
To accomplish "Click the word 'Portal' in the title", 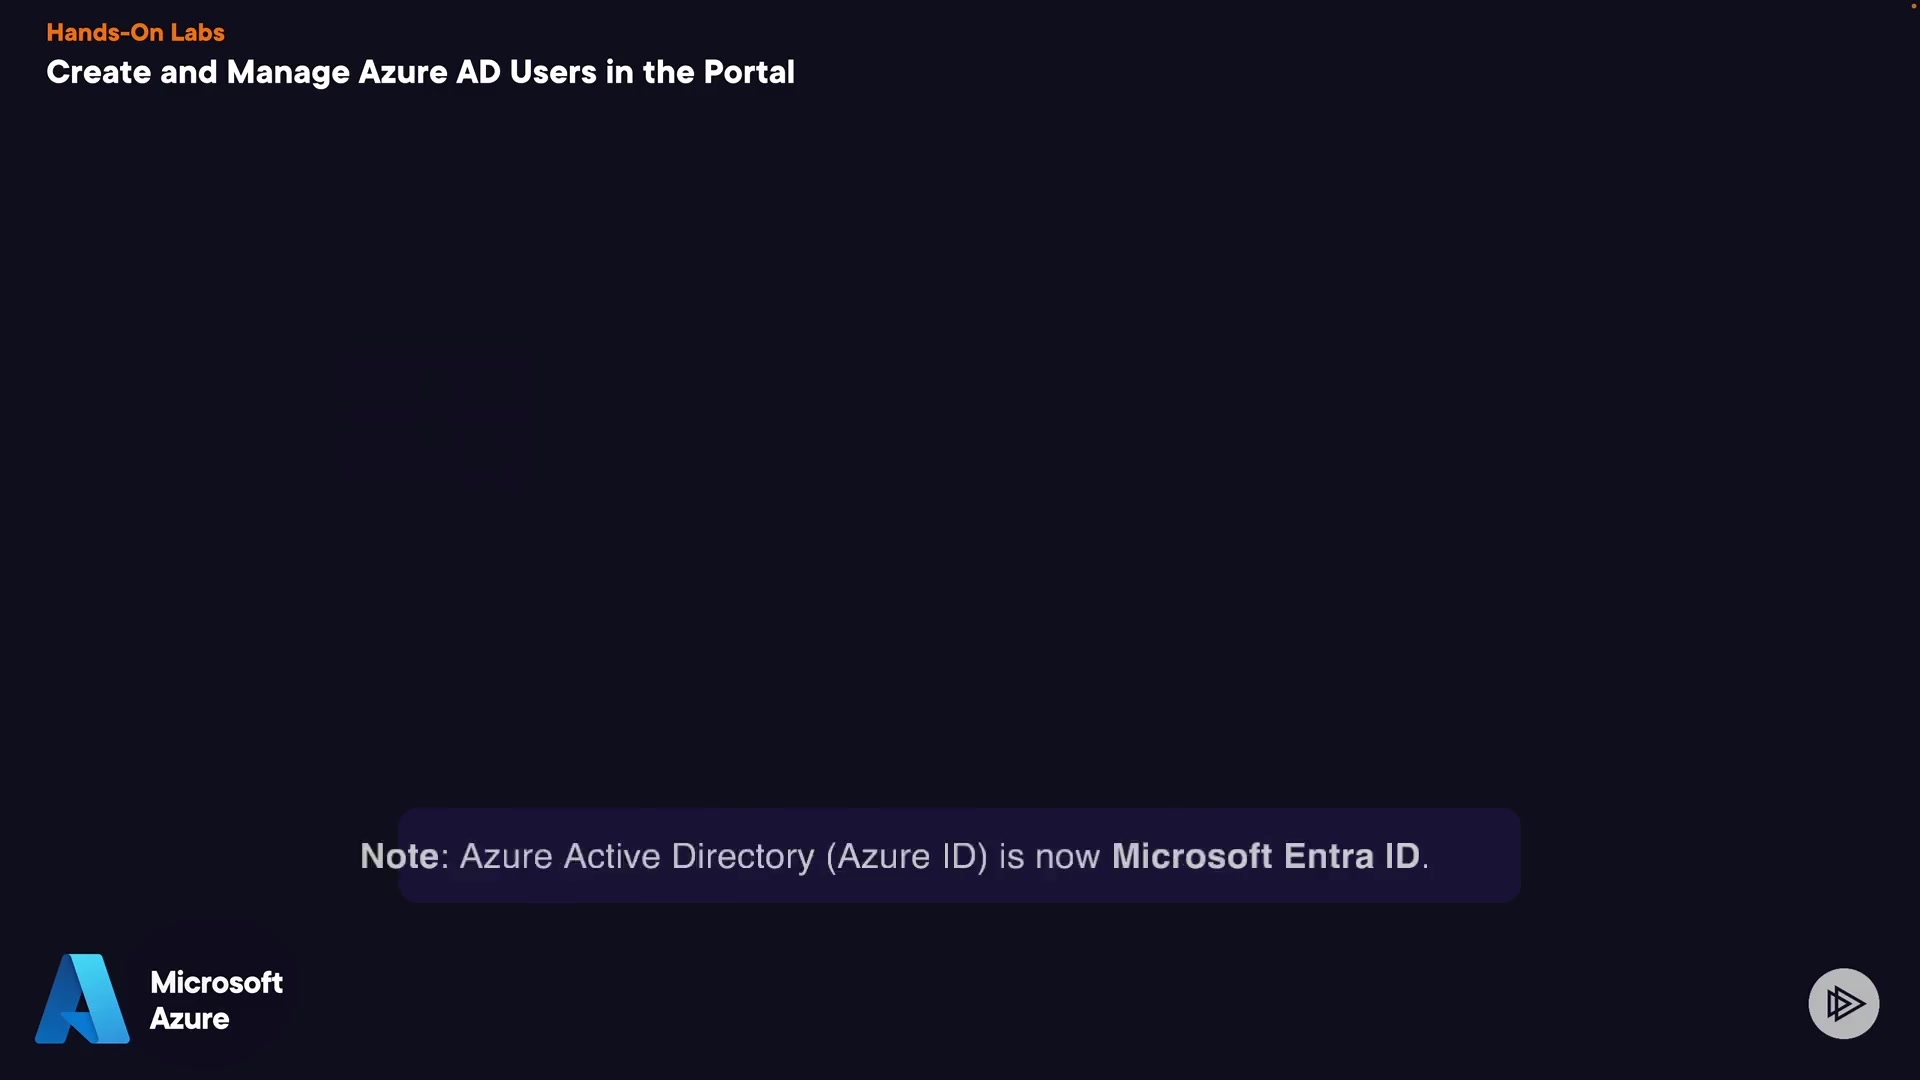I will point(749,72).
